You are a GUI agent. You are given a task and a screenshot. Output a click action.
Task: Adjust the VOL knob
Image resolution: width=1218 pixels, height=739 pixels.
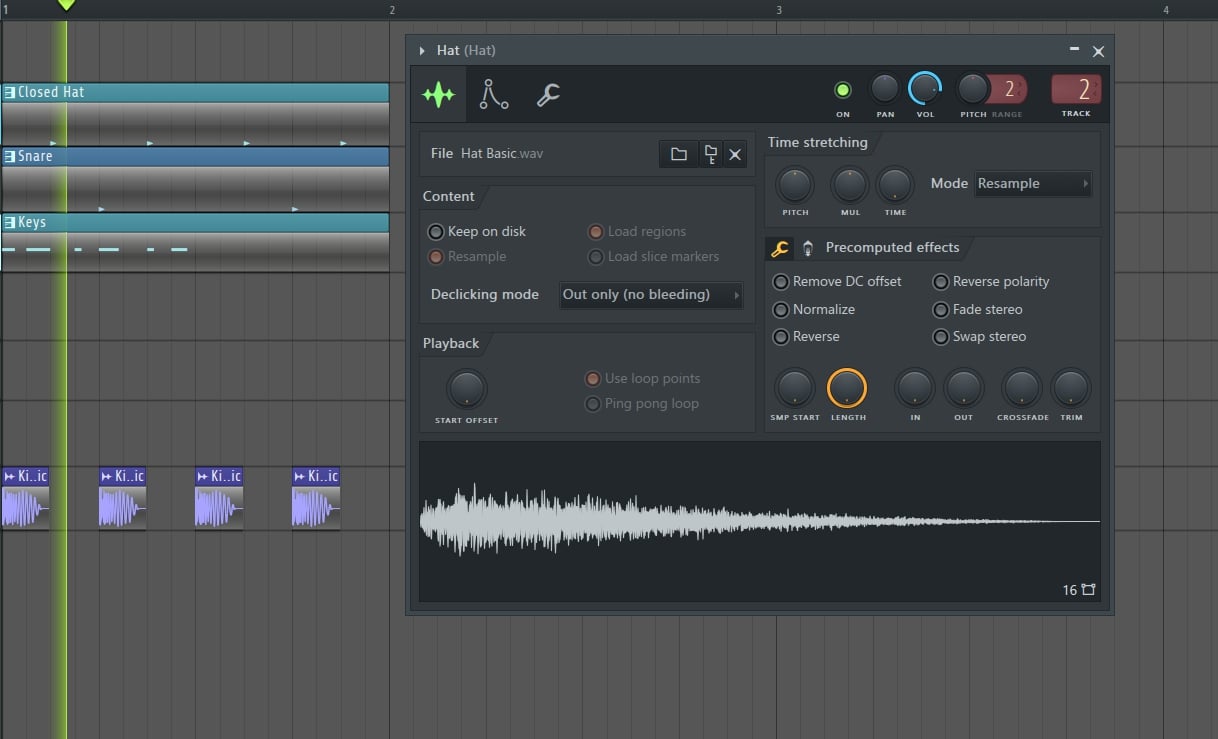coord(925,90)
